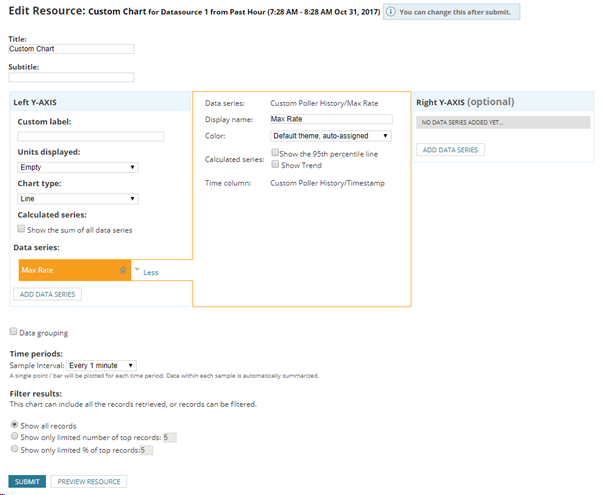Select Show only limited % of top records

coord(14,449)
